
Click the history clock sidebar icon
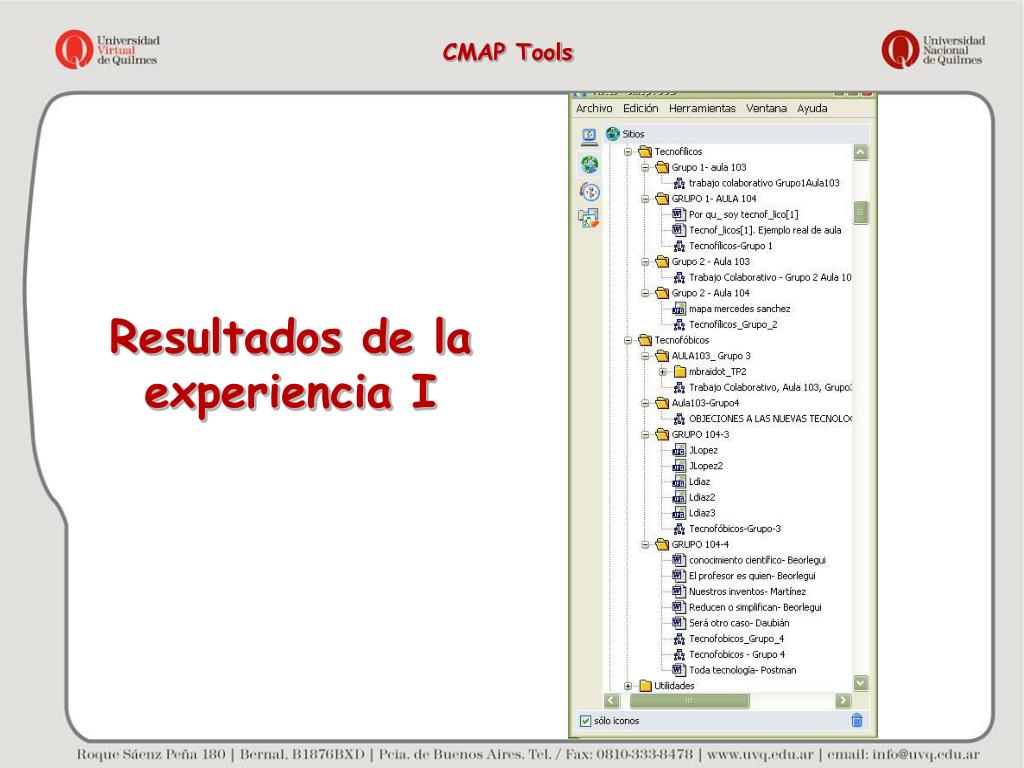tap(590, 191)
